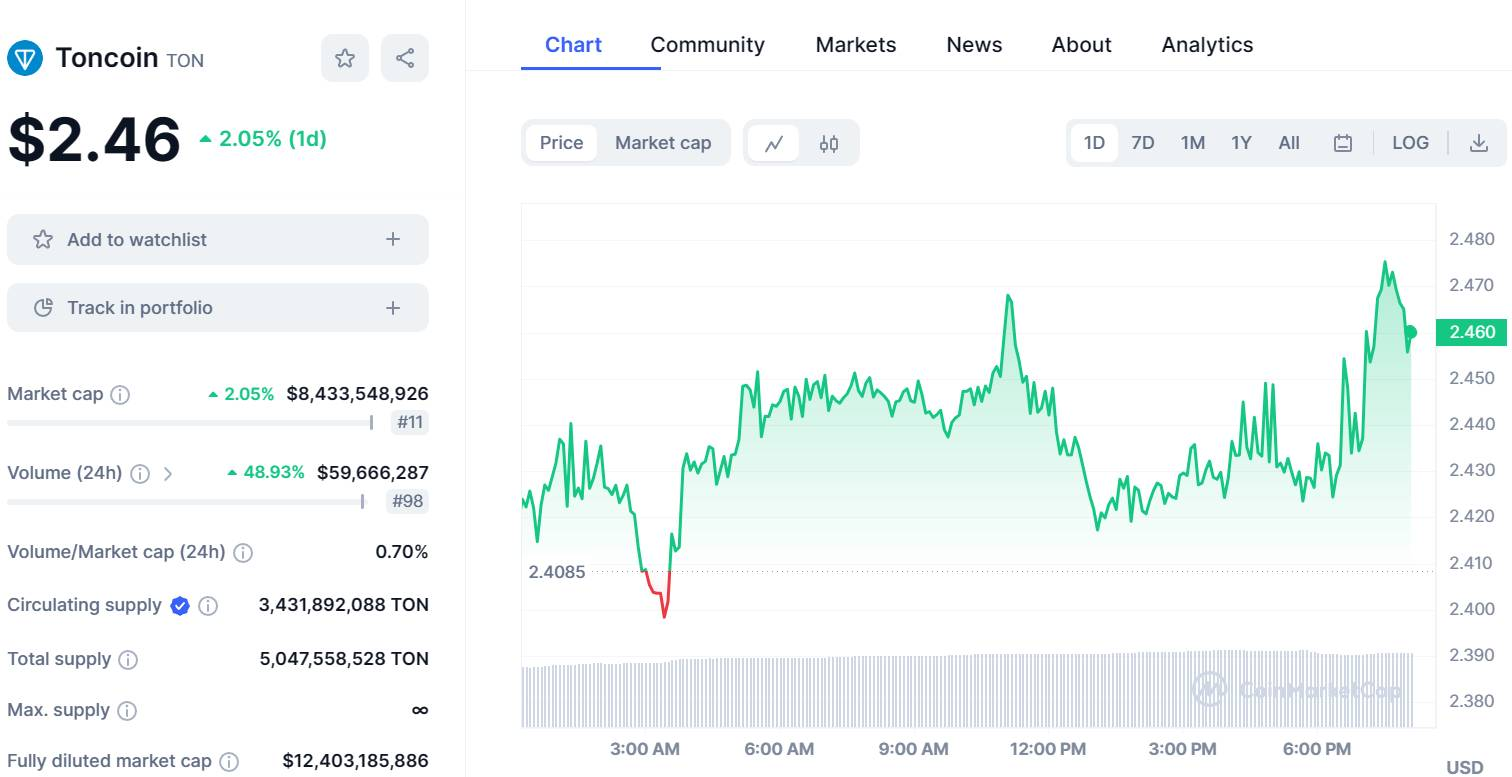Select 1Y time range
This screenshot has width=1512, height=777.
coord(1241,143)
